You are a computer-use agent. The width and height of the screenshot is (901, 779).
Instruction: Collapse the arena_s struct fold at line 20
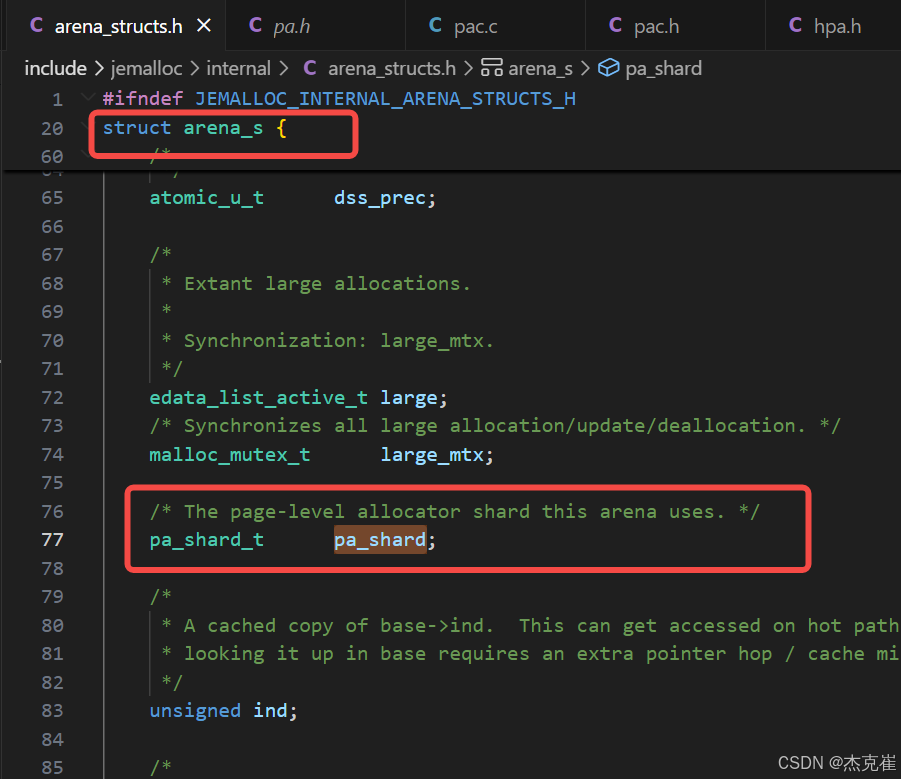click(x=85, y=127)
